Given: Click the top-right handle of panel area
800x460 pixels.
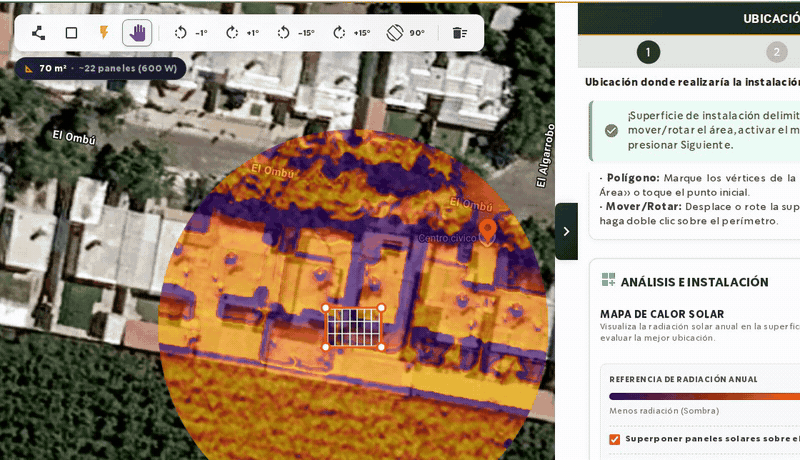Looking at the screenshot, I should [382, 308].
